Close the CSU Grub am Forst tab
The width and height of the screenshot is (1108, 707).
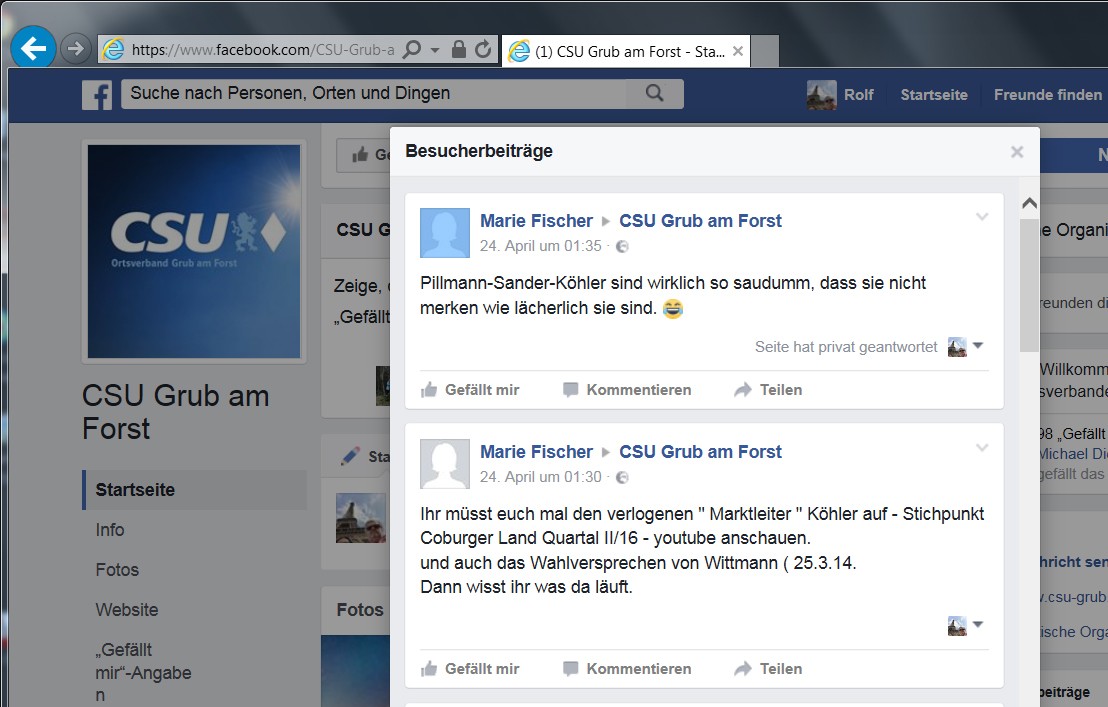[x=737, y=52]
